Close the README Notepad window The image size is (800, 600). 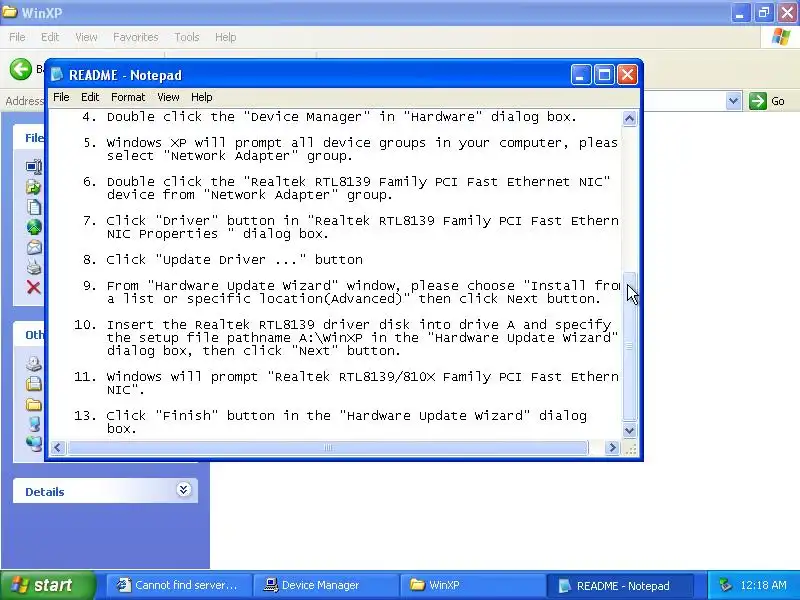tap(628, 75)
